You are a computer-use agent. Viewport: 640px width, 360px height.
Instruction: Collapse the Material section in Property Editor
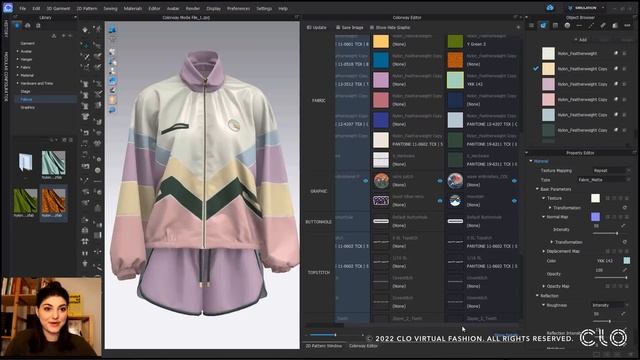click(x=531, y=161)
